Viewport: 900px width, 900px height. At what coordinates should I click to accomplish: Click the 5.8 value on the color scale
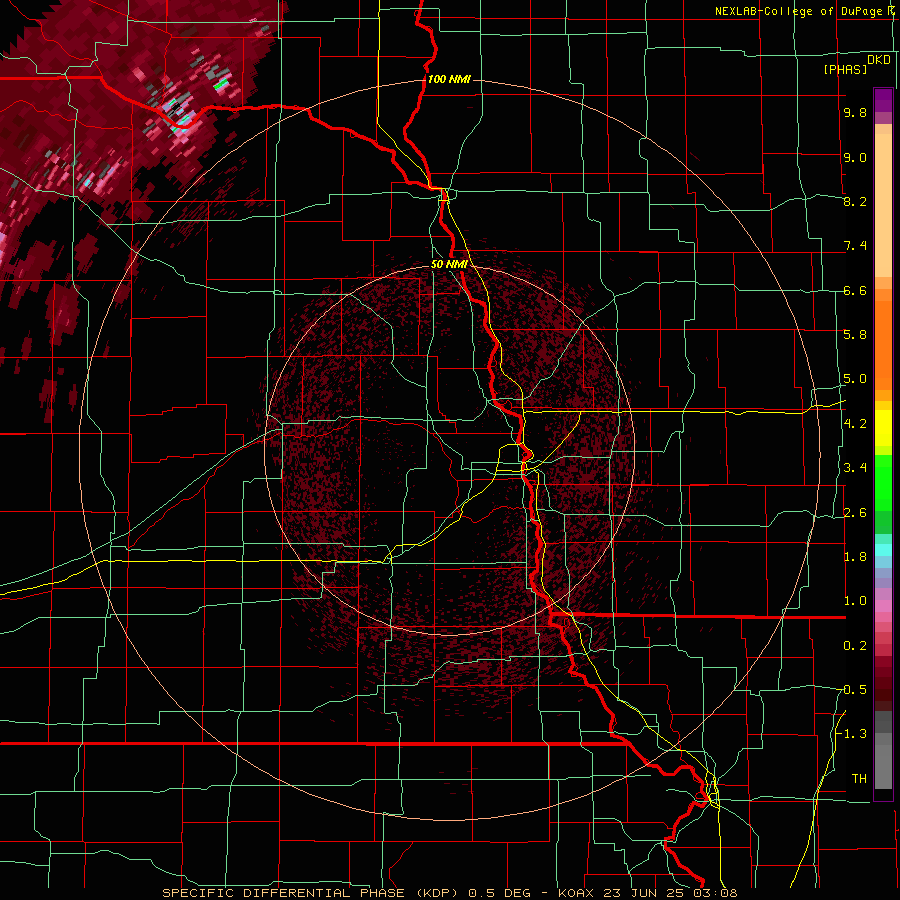(855, 334)
